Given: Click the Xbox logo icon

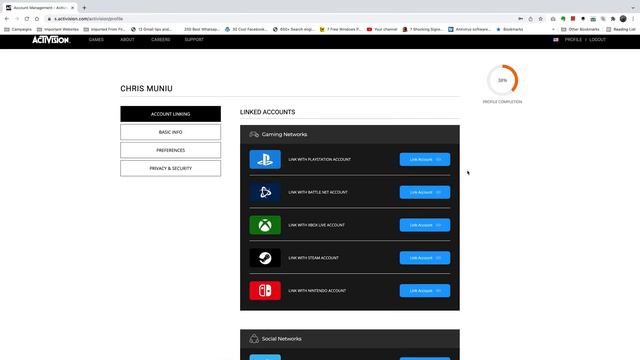Looking at the screenshot, I should click(265, 225).
